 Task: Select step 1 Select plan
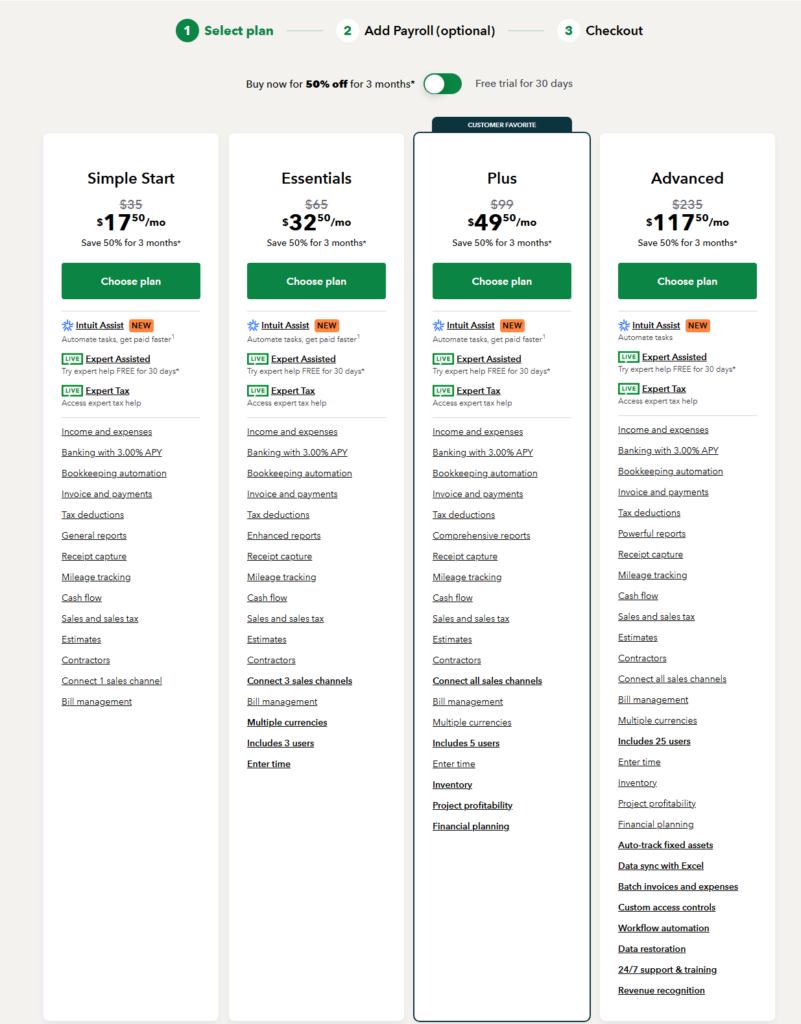[x=228, y=31]
